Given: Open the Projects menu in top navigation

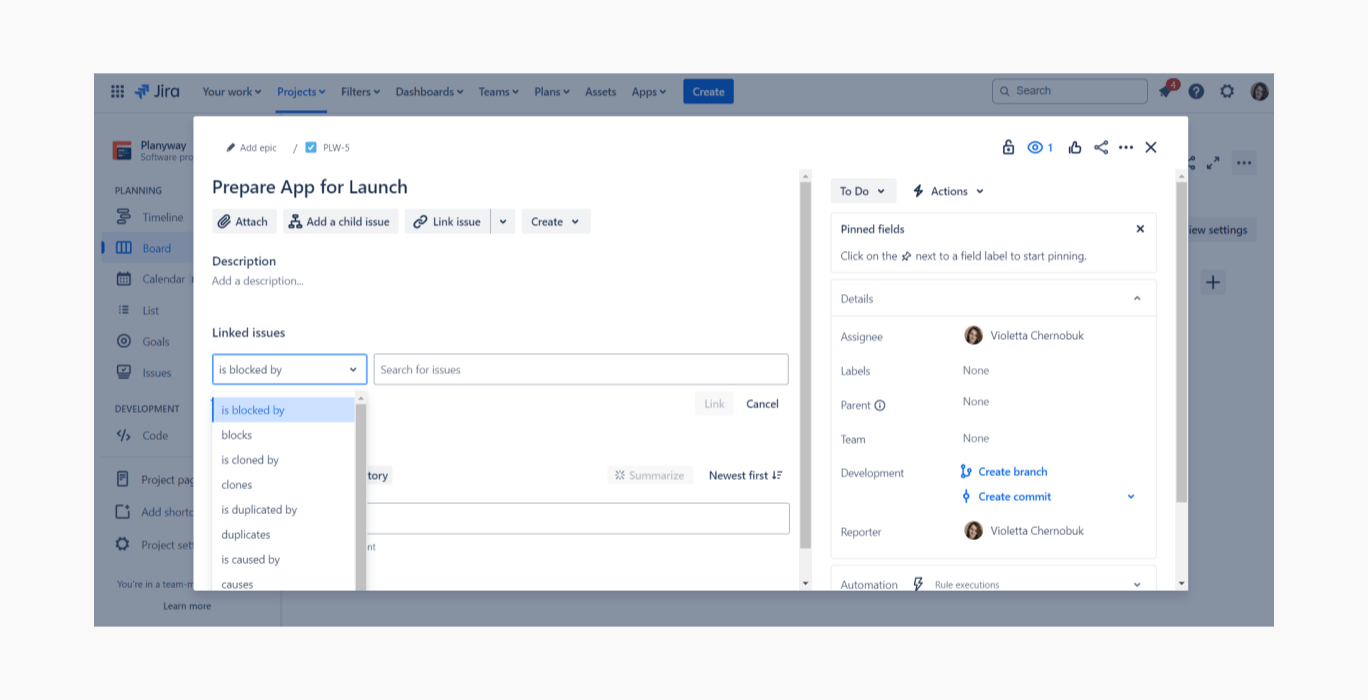Looking at the screenshot, I should (x=301, y=92).
